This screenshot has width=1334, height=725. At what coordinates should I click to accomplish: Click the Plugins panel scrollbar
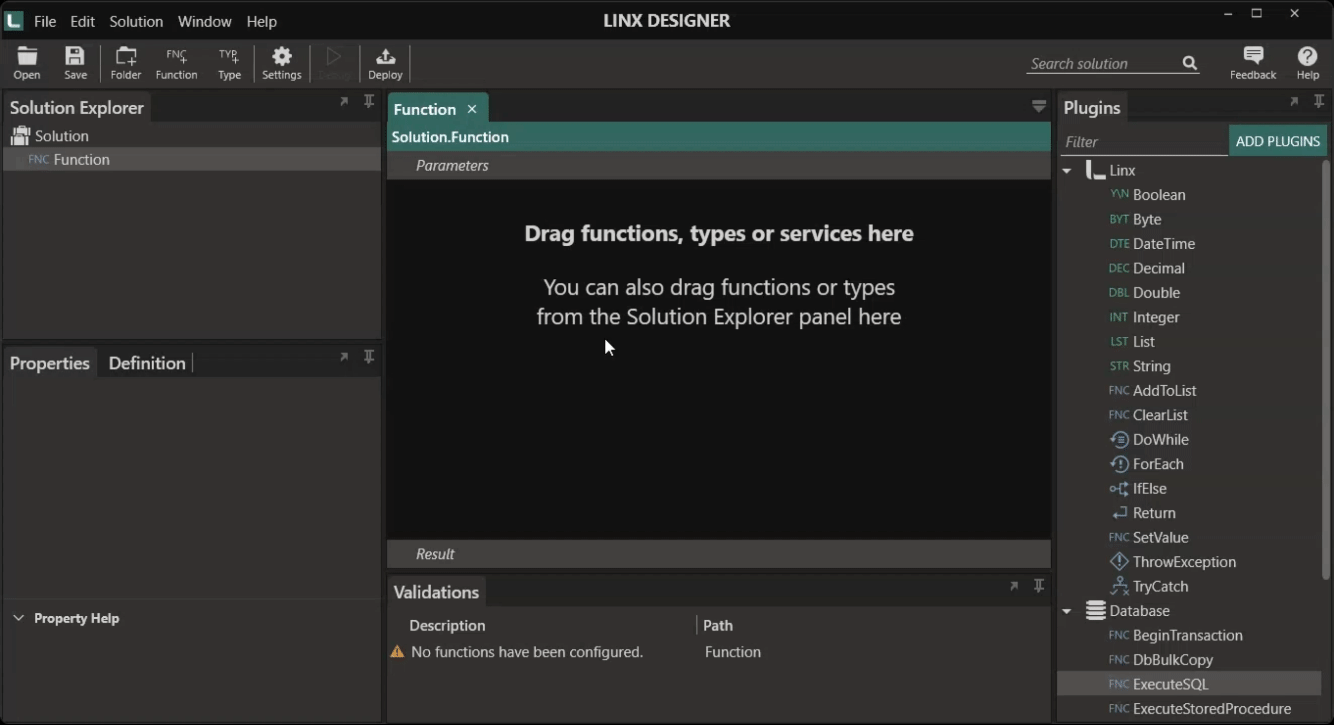pyautogui.click(x=1327, y=370)
